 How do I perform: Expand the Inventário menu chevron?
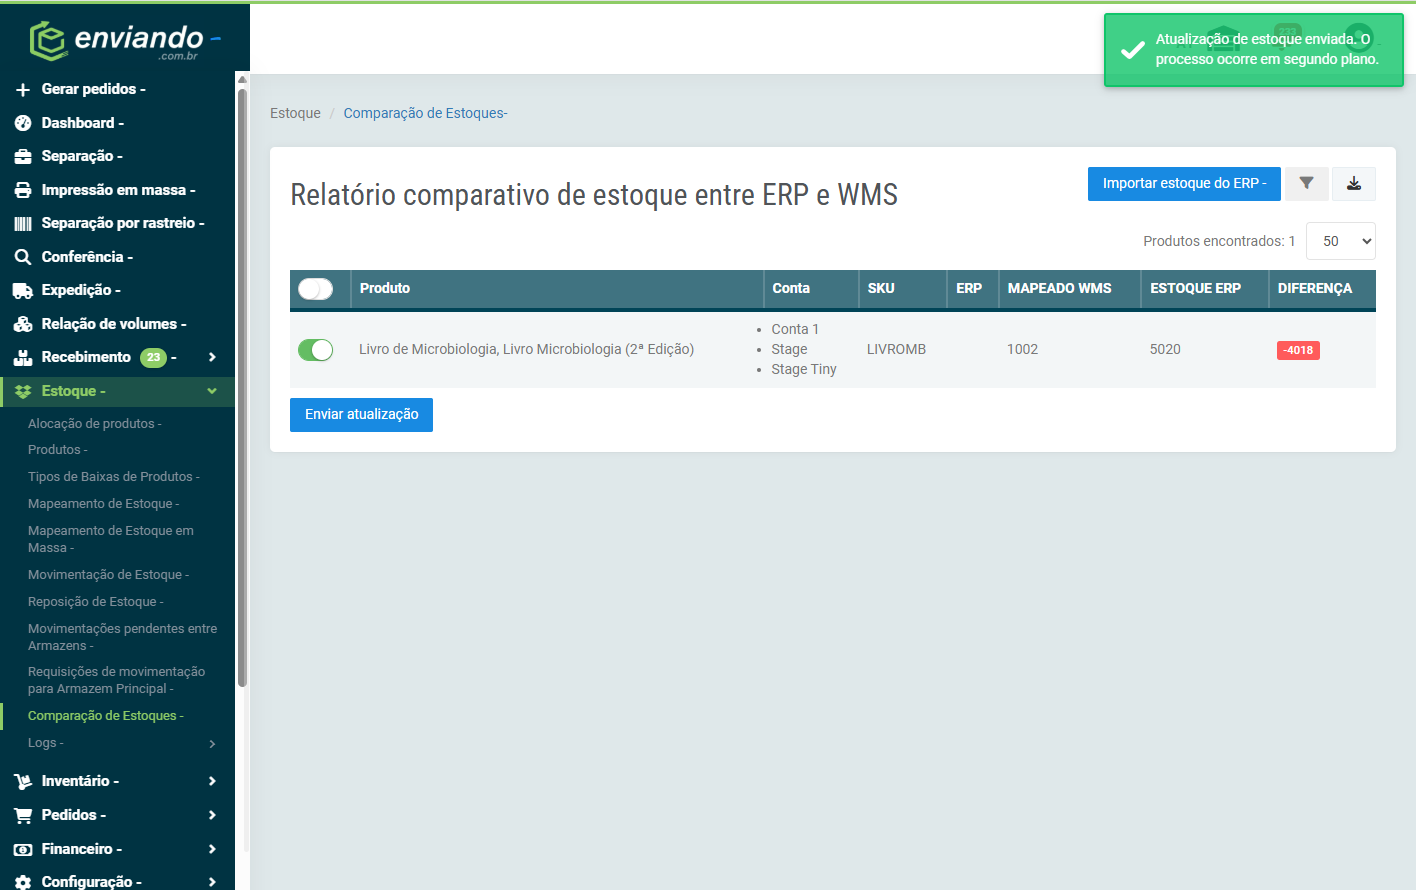tap(212, 781)
